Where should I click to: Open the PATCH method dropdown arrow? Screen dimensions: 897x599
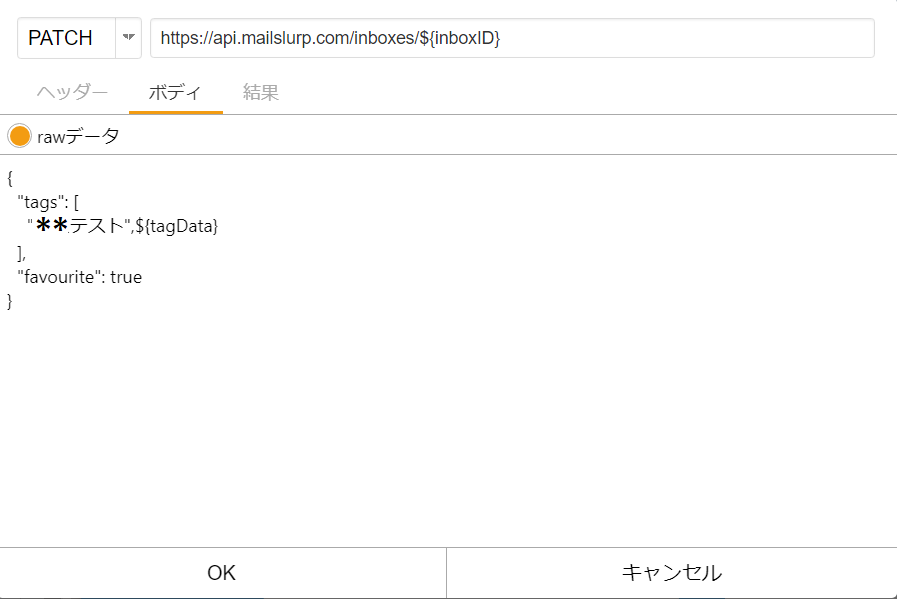click(x=129, y=38)
